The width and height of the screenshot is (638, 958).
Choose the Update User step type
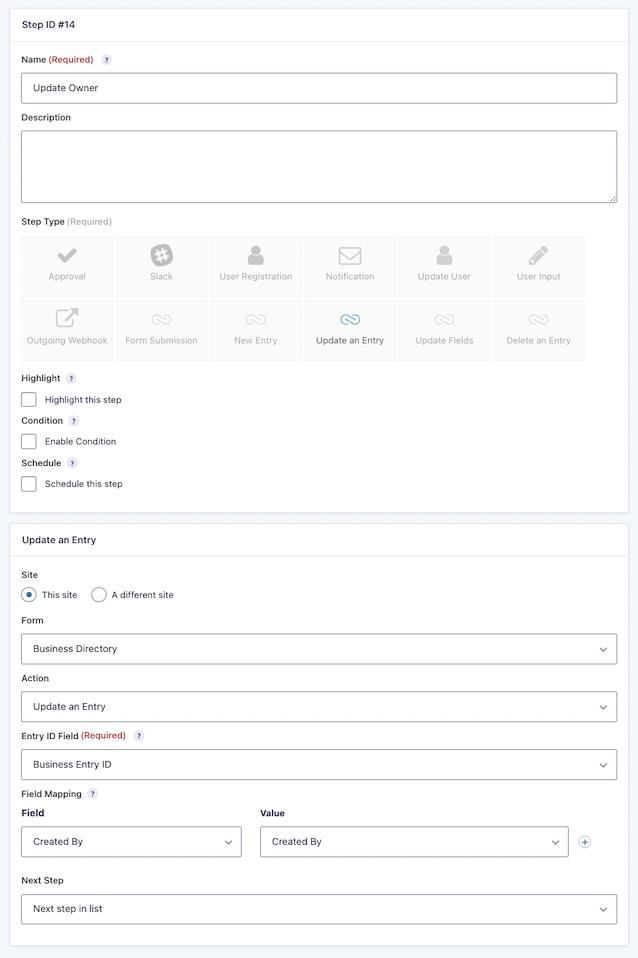tap(444, 266)
